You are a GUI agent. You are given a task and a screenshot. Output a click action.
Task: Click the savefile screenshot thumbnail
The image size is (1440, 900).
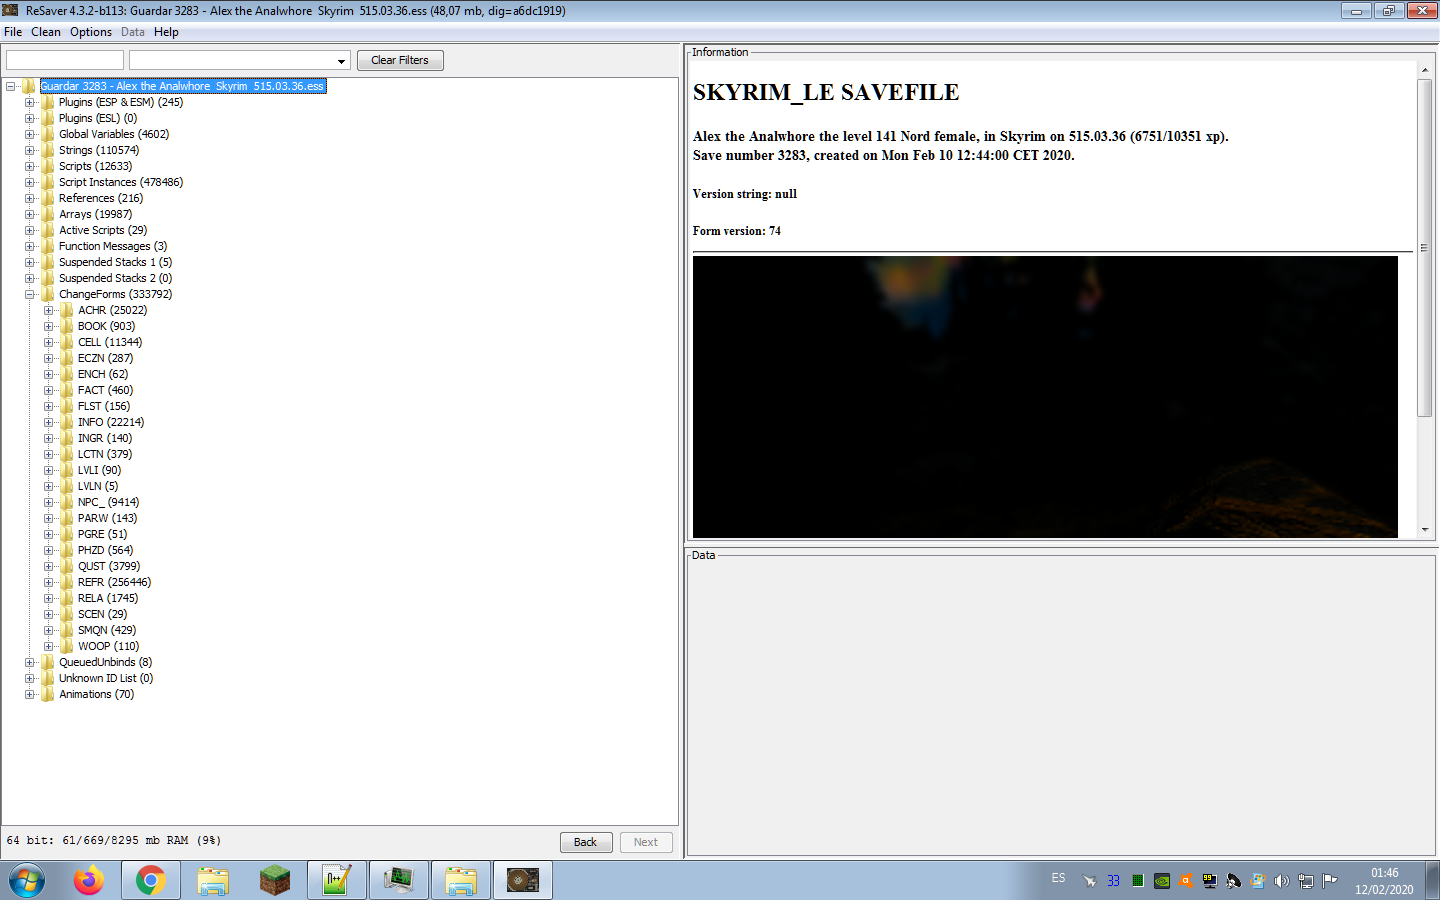pos(1045,397)
